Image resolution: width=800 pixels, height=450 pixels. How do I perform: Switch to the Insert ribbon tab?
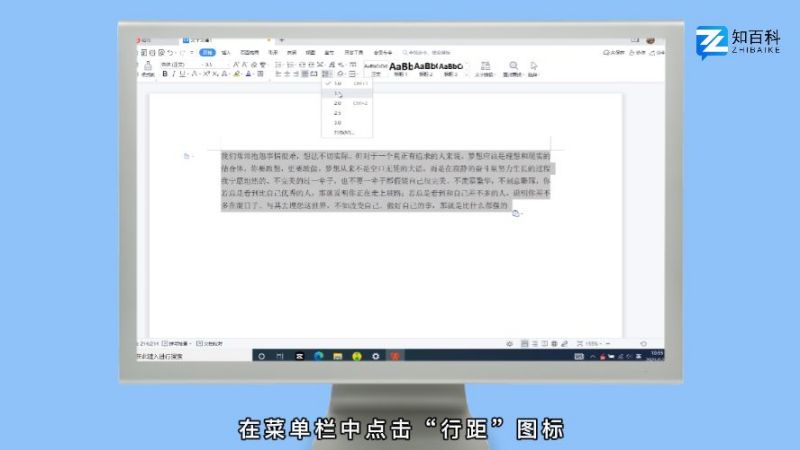click(226, 52)
